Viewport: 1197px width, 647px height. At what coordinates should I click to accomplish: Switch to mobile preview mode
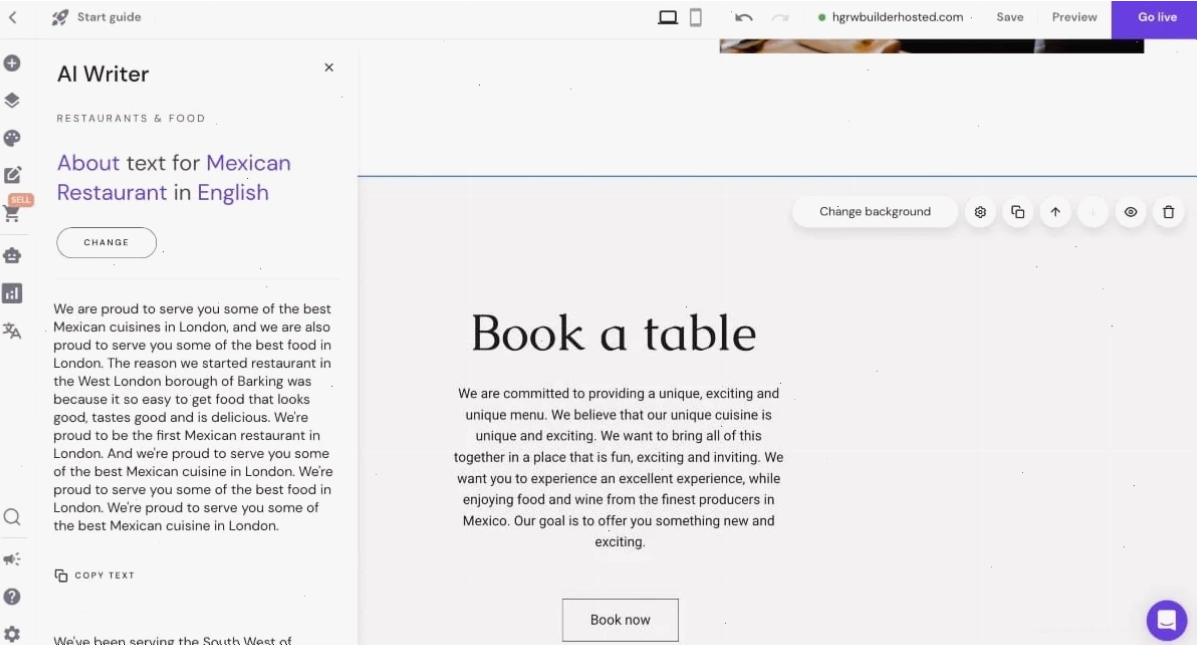tap(696, 17)
